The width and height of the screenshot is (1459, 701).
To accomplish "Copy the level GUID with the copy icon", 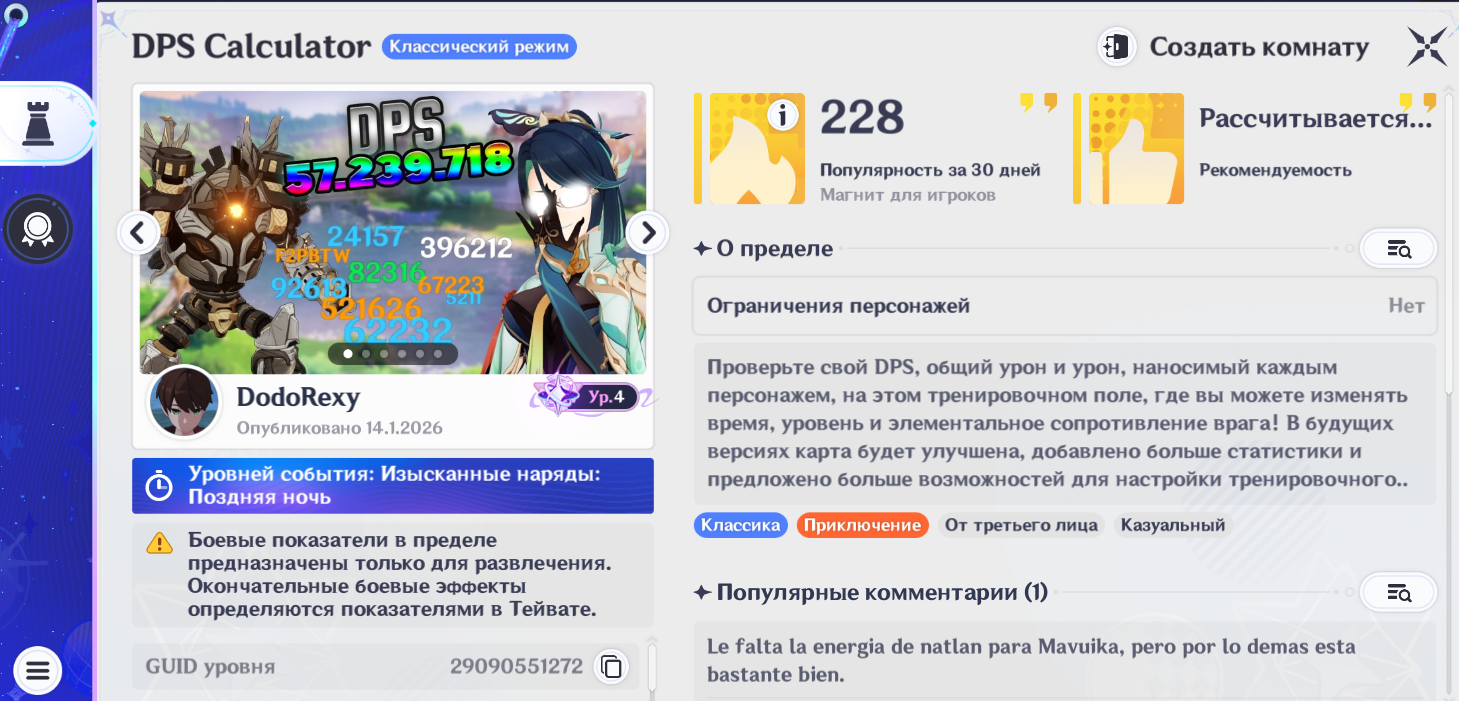I will (x=611, y=666).
